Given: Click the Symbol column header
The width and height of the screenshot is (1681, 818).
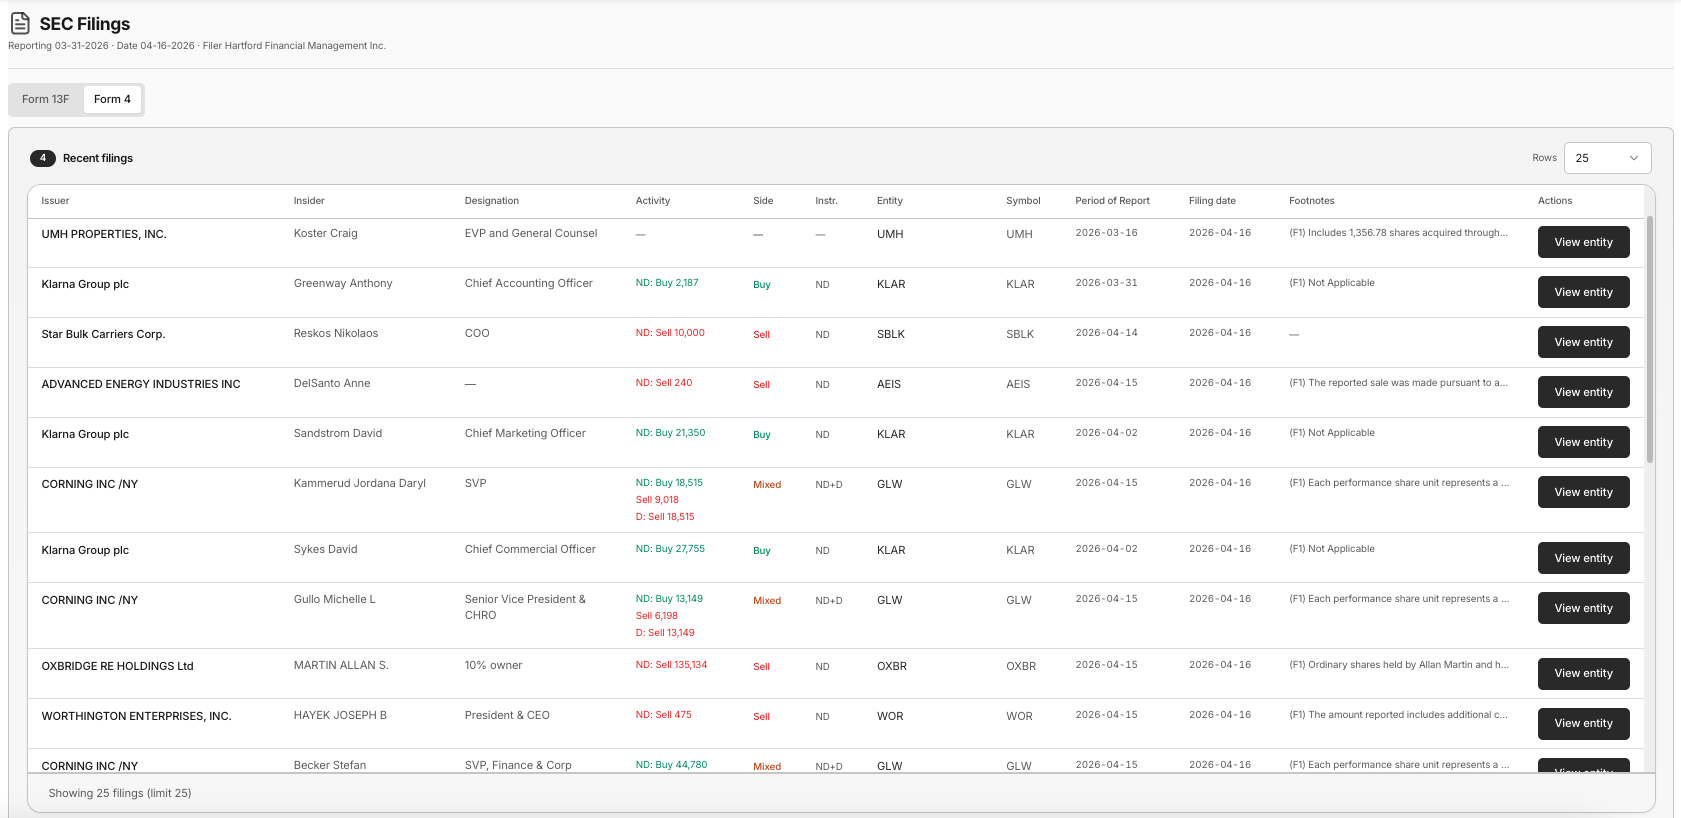Looking at the screenshot, I should click(x=1023, y=201).
